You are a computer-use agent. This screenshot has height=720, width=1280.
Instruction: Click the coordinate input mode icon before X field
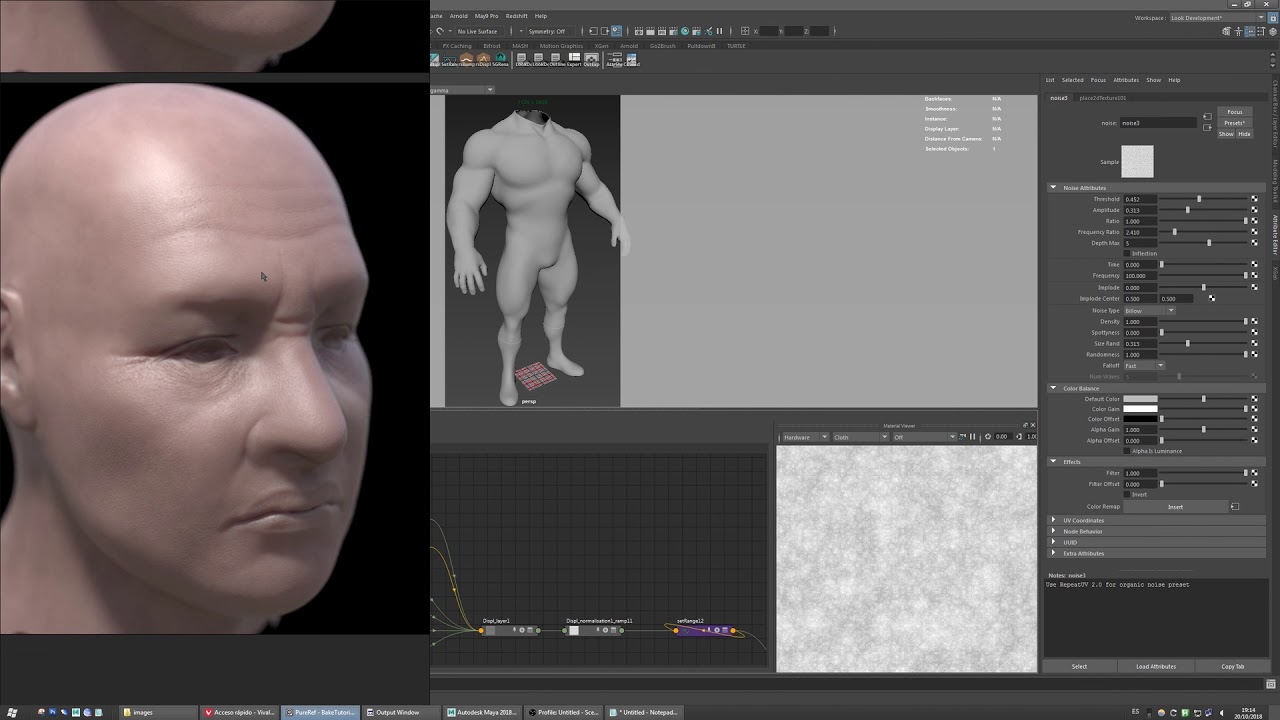point(745,31)
